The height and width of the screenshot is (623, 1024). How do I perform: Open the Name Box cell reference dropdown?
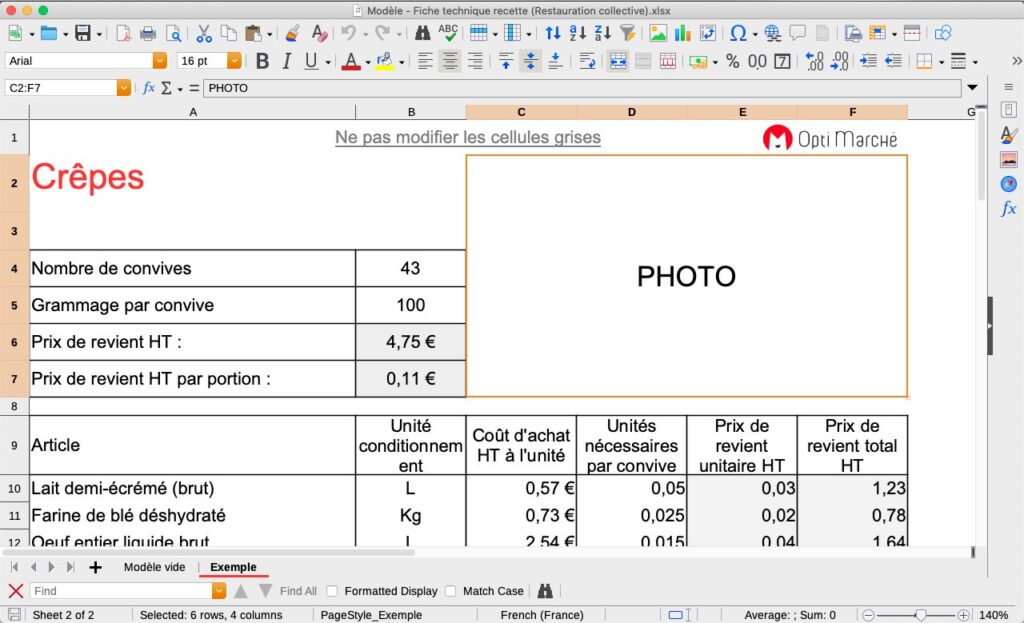point(124,88)
